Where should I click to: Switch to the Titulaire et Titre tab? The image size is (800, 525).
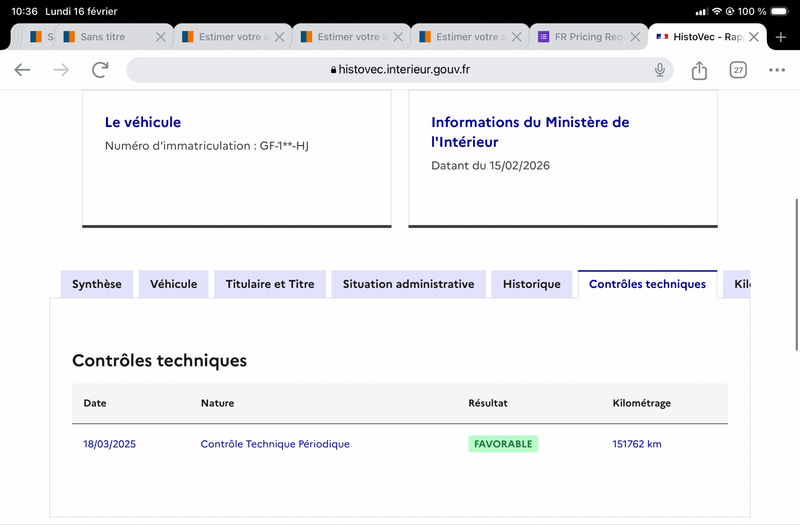pos(270,284)
